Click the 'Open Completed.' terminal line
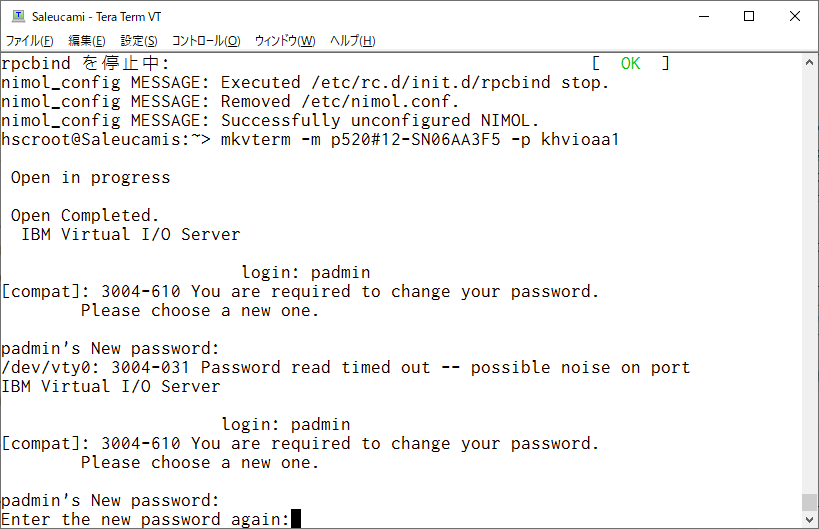 click(85, 216)
